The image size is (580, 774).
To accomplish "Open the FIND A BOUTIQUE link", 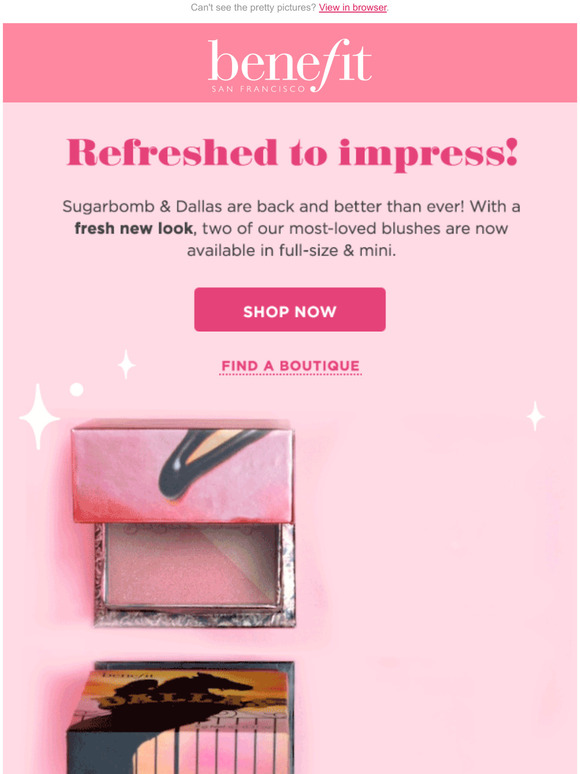I will click(x=290, y=366).
